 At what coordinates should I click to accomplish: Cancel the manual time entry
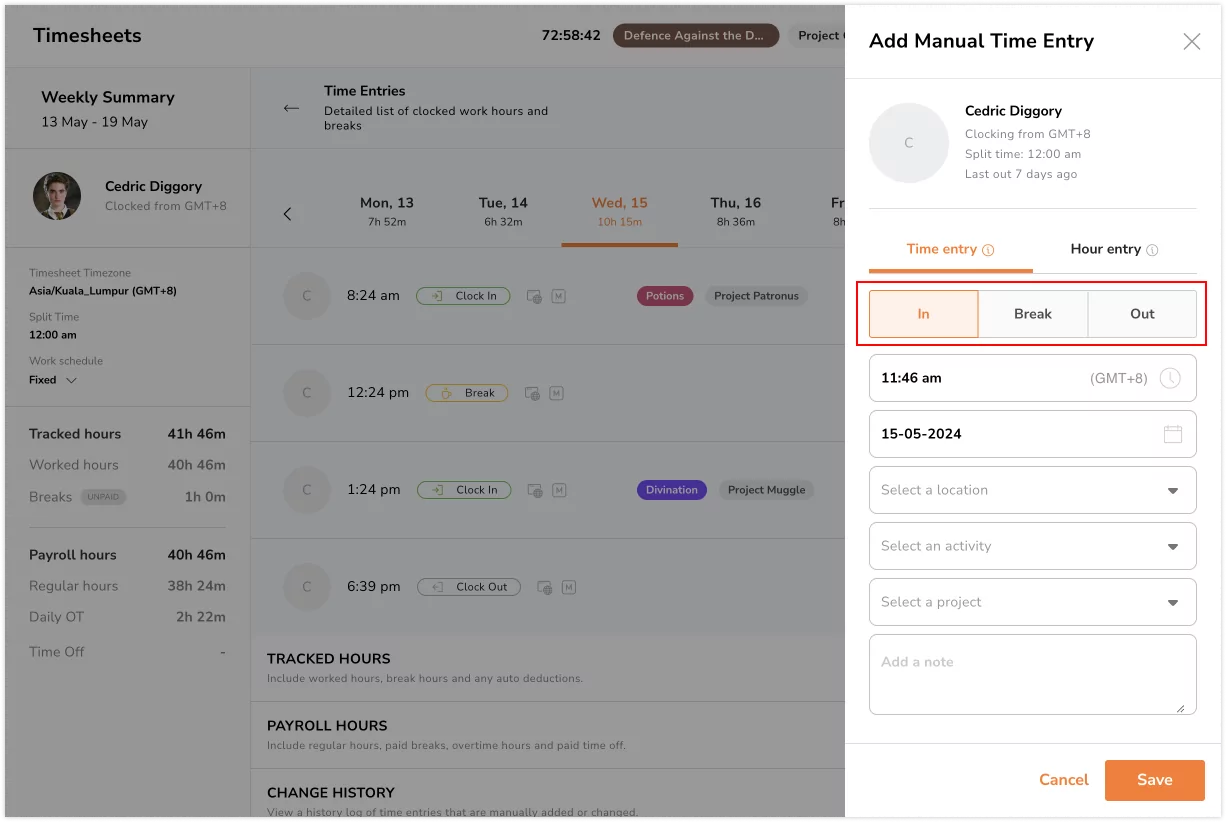(x=1064, y=780)
